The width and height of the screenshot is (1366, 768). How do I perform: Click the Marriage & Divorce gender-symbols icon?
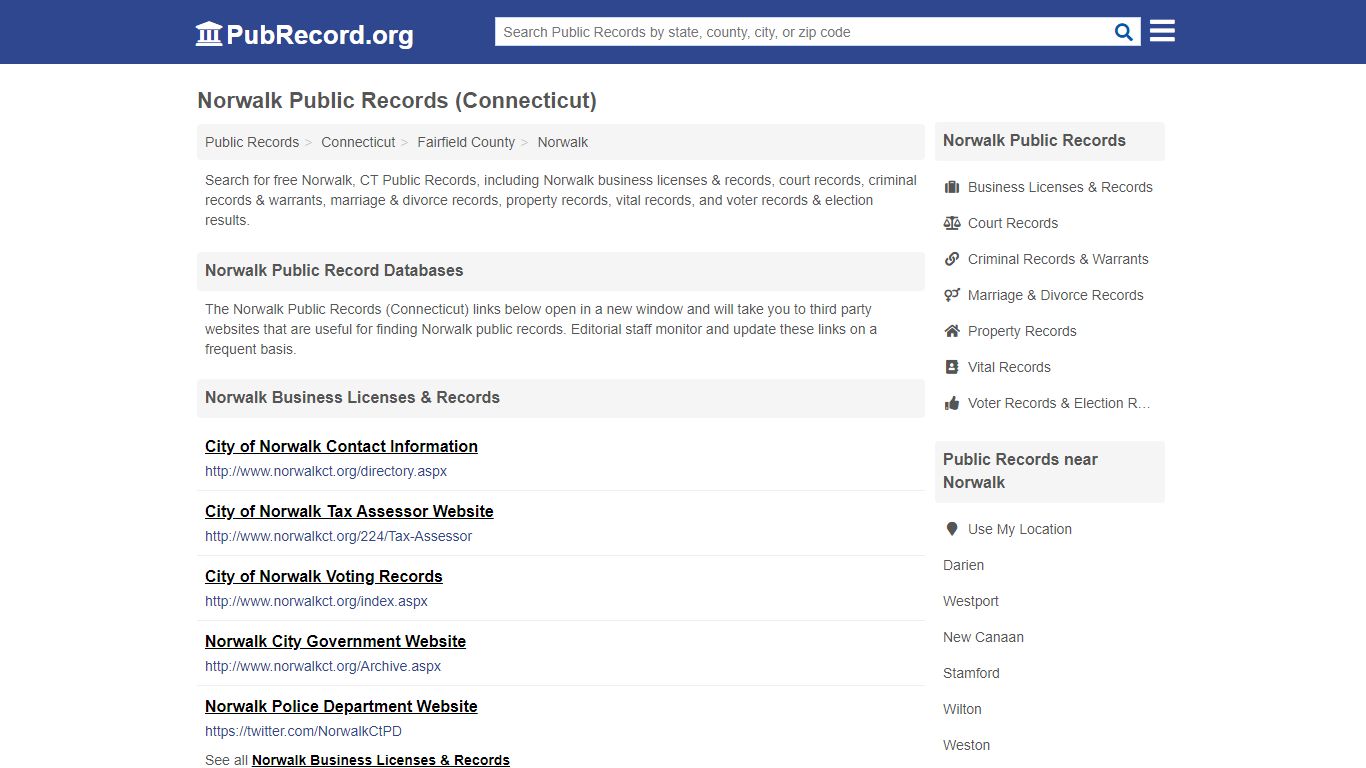tap(952, 295)
